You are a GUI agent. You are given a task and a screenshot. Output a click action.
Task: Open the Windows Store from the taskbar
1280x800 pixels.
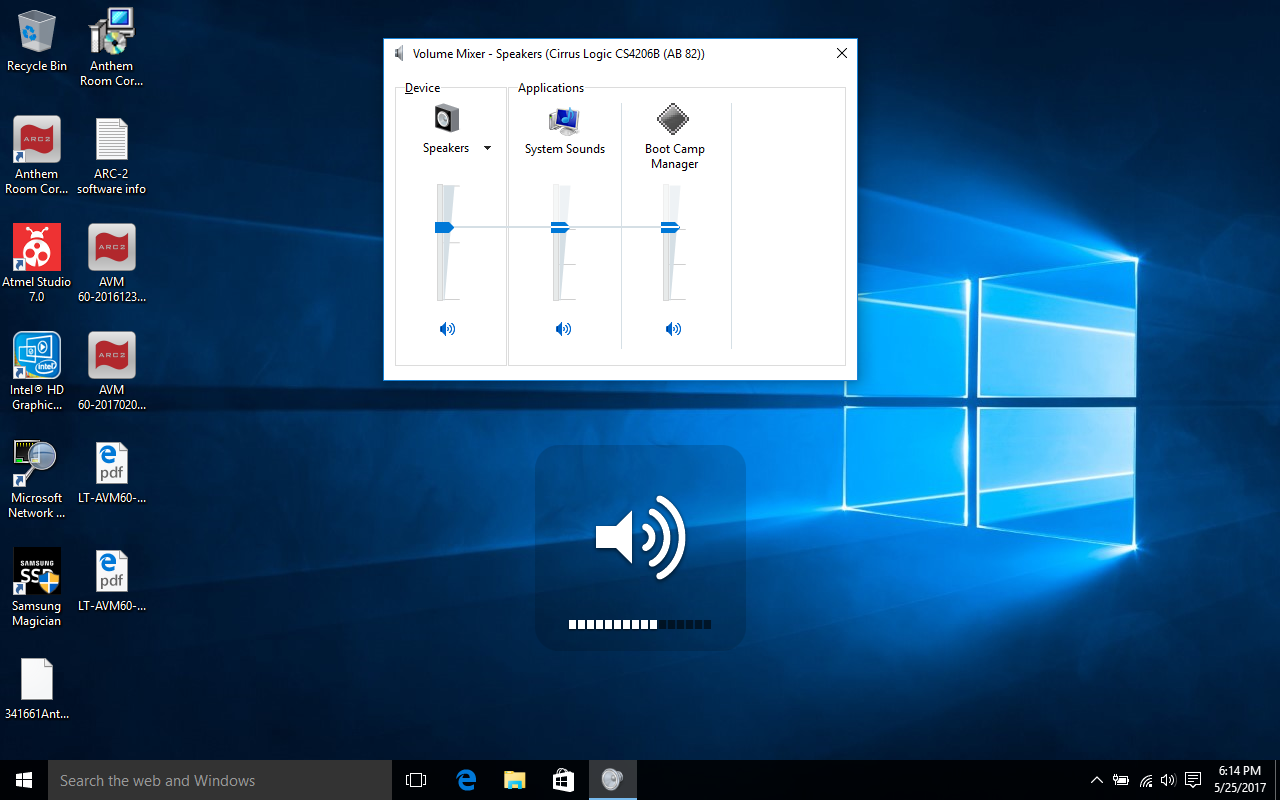click(x=563, y=780)
